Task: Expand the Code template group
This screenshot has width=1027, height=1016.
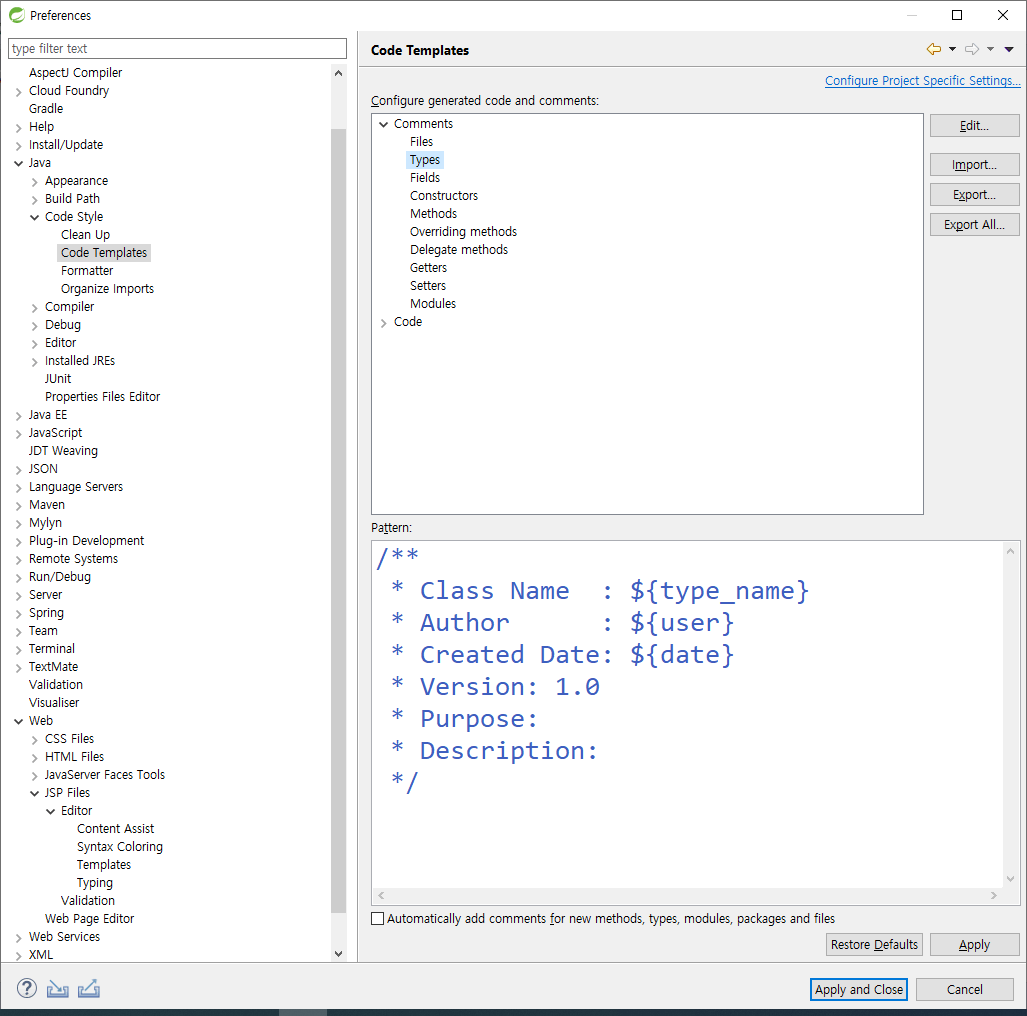Action: click(384, 322)
